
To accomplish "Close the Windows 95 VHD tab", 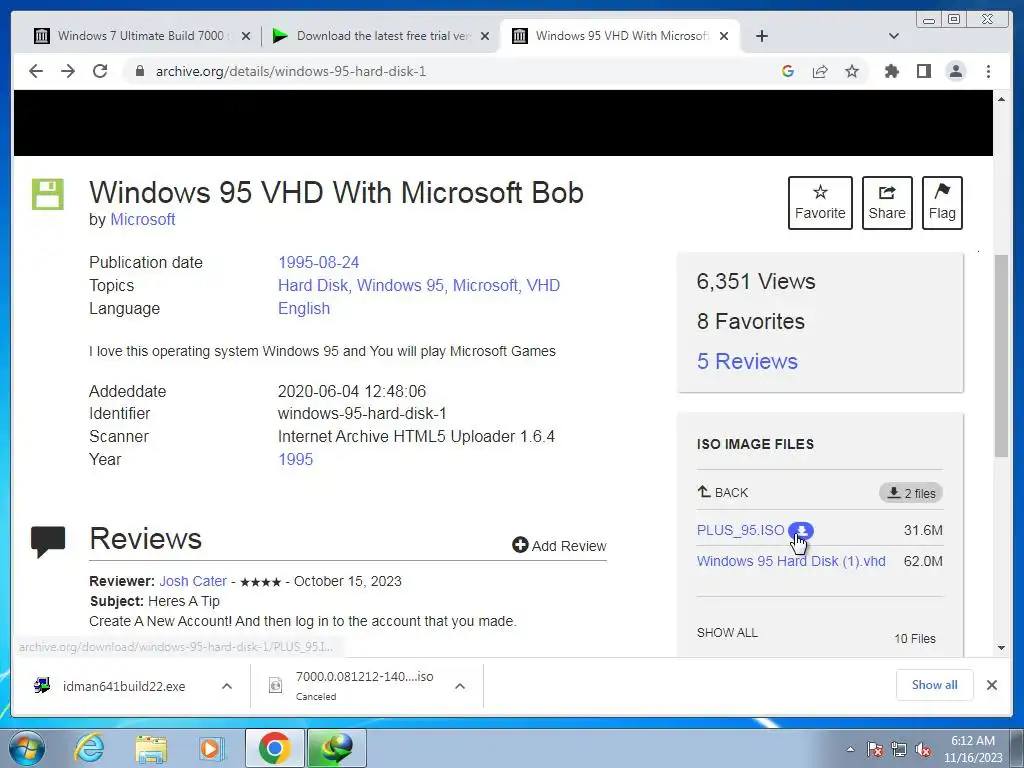I will (724, 36).
